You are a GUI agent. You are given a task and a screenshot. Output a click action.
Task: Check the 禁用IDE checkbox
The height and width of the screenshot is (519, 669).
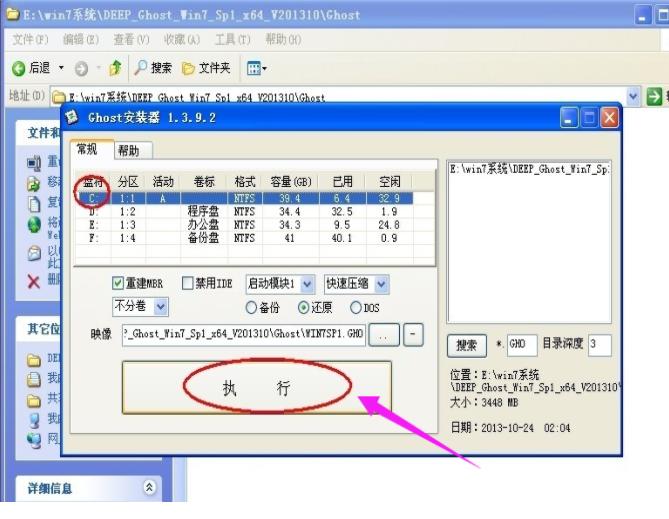[x=187, y=283]
